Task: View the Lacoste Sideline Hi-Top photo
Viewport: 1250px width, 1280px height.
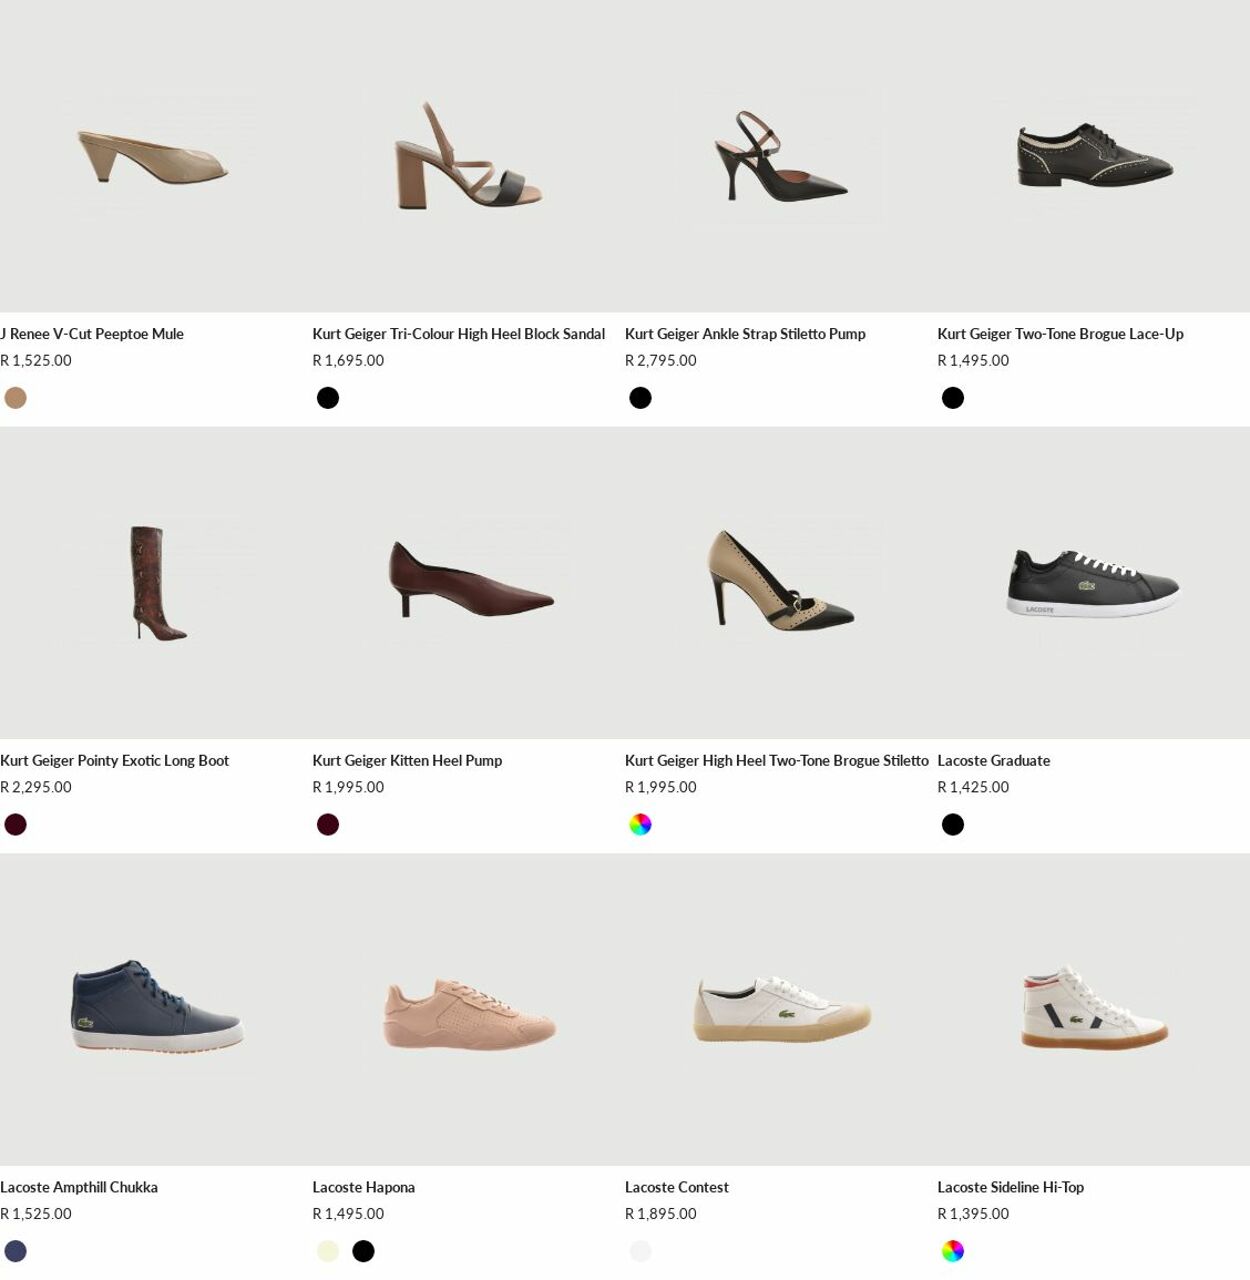Action: 1093,1010
